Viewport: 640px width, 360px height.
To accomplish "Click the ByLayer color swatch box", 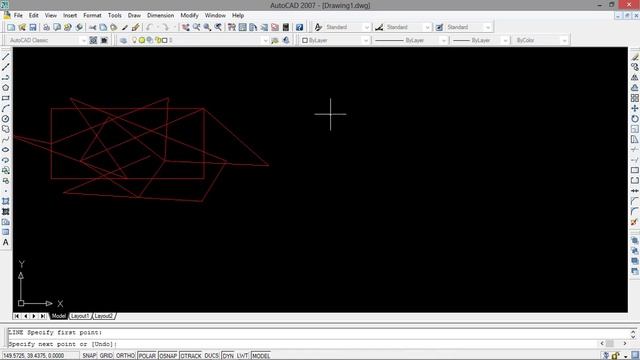I will point(304,40).
